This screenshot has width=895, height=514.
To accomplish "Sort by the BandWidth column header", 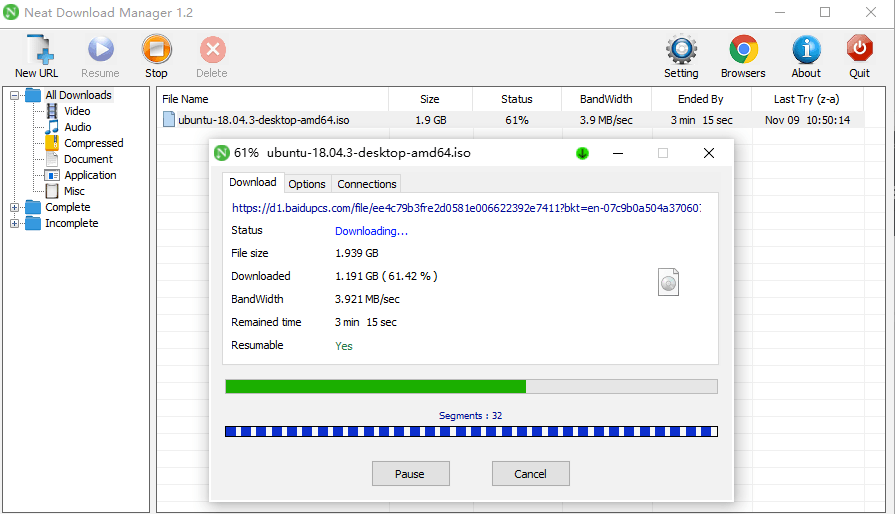I will [x=606, y=99].
